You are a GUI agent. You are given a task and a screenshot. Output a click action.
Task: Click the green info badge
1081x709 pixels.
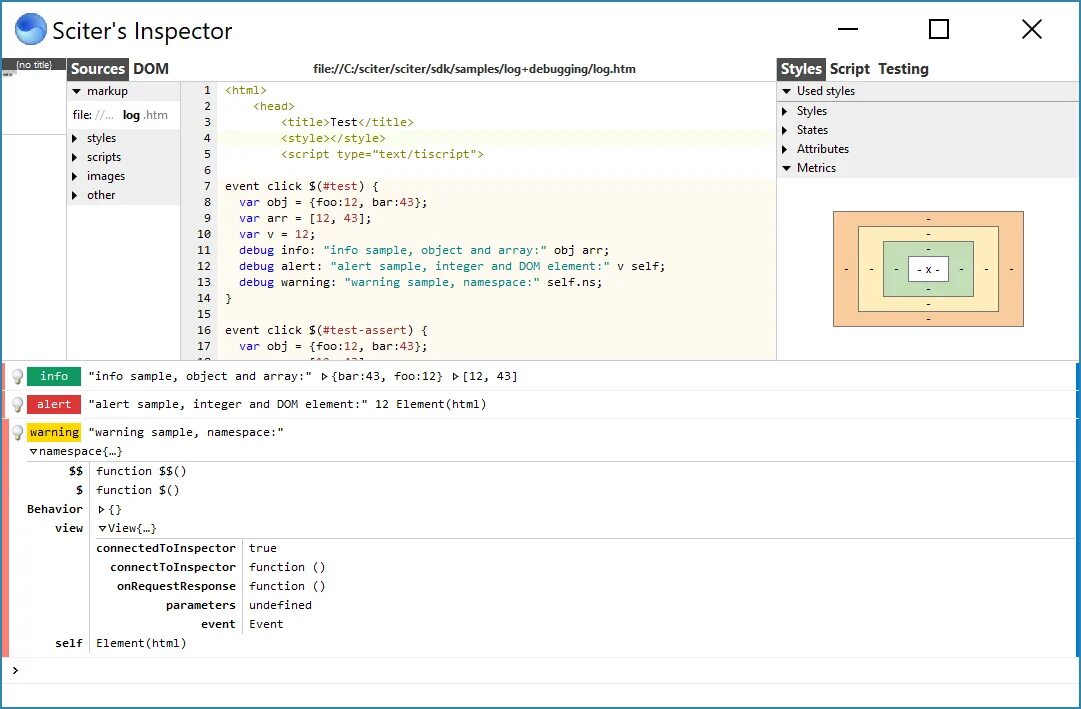tap(54, 377)
